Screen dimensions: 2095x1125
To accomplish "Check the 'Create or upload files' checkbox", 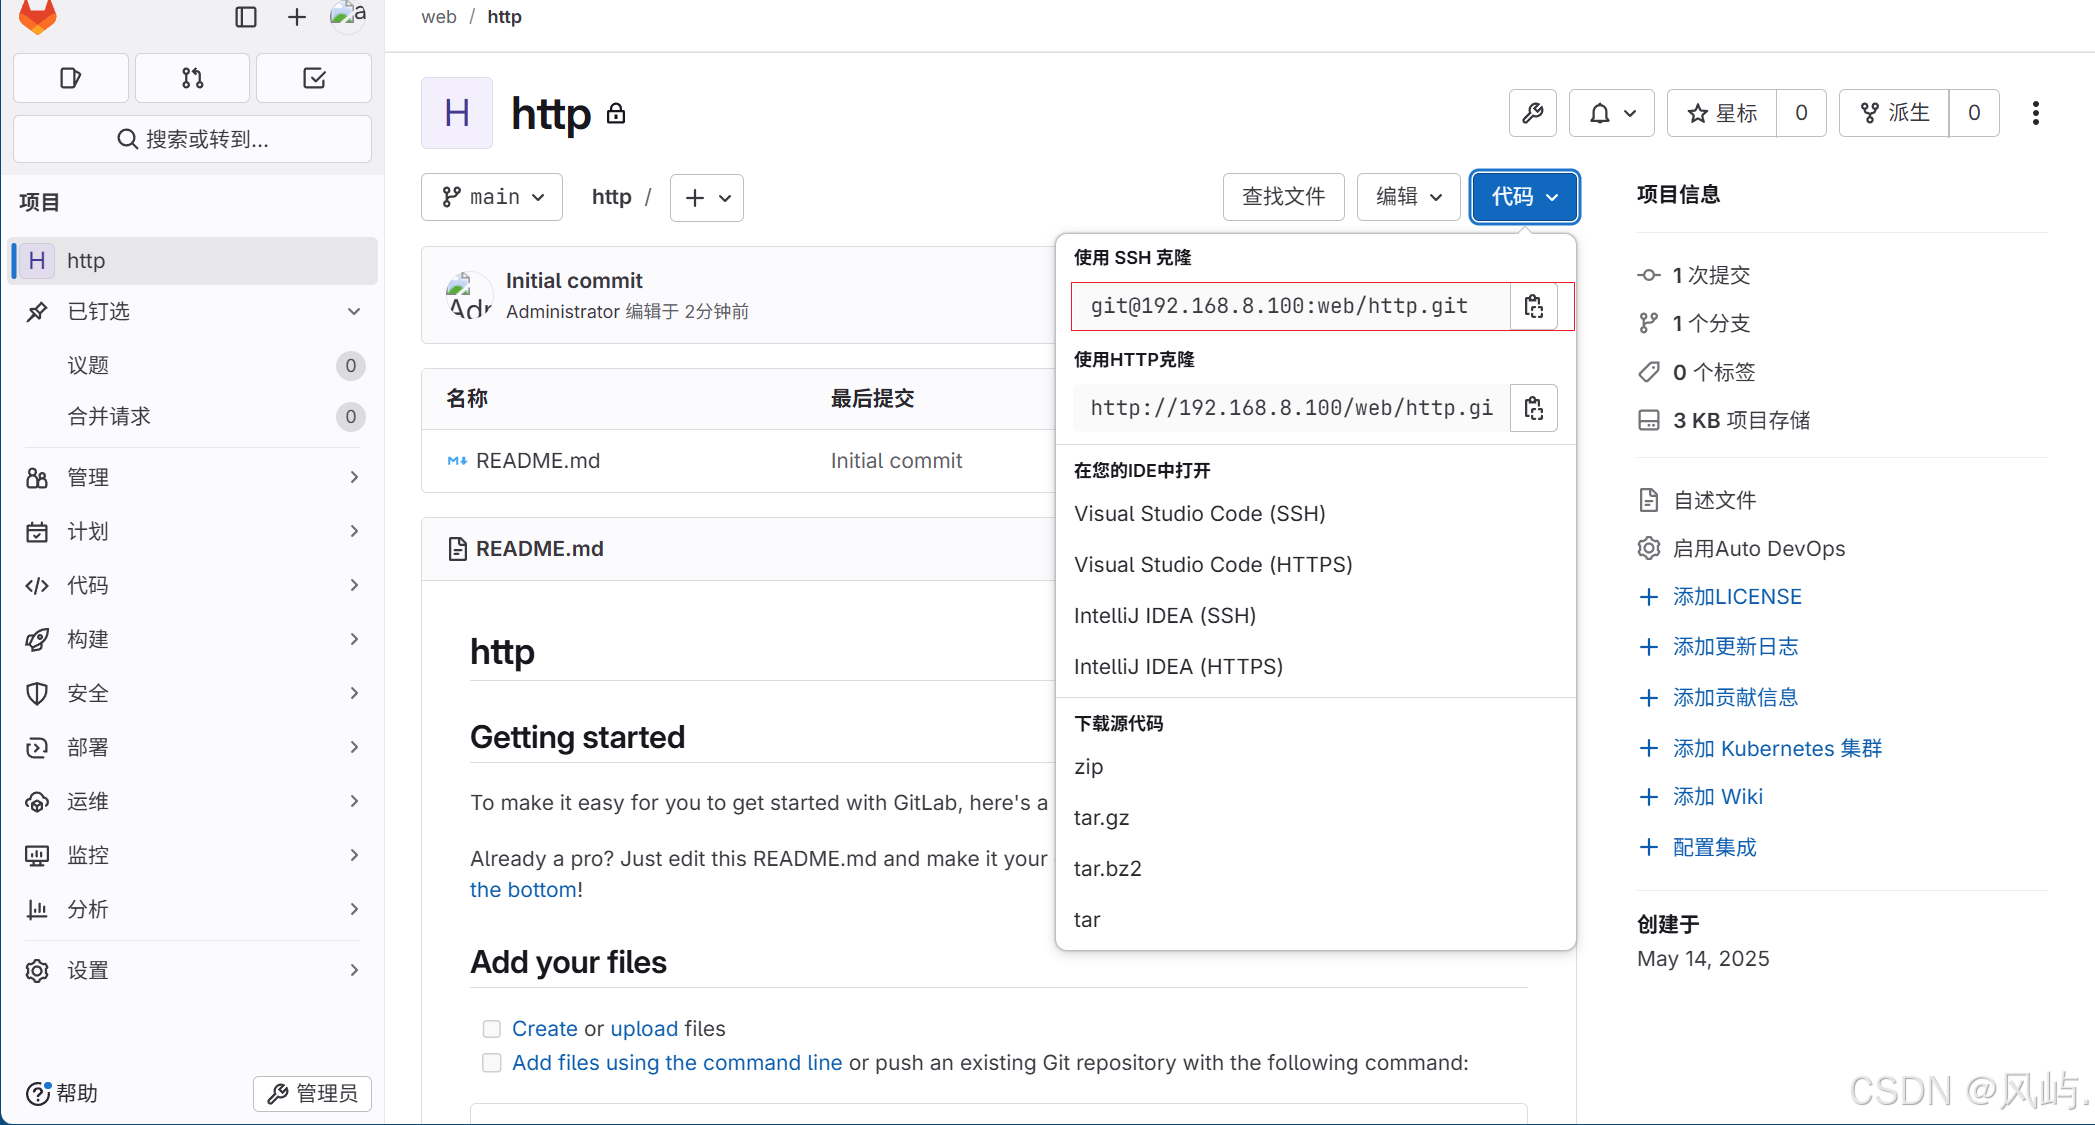I will (x=492, y=1029).
